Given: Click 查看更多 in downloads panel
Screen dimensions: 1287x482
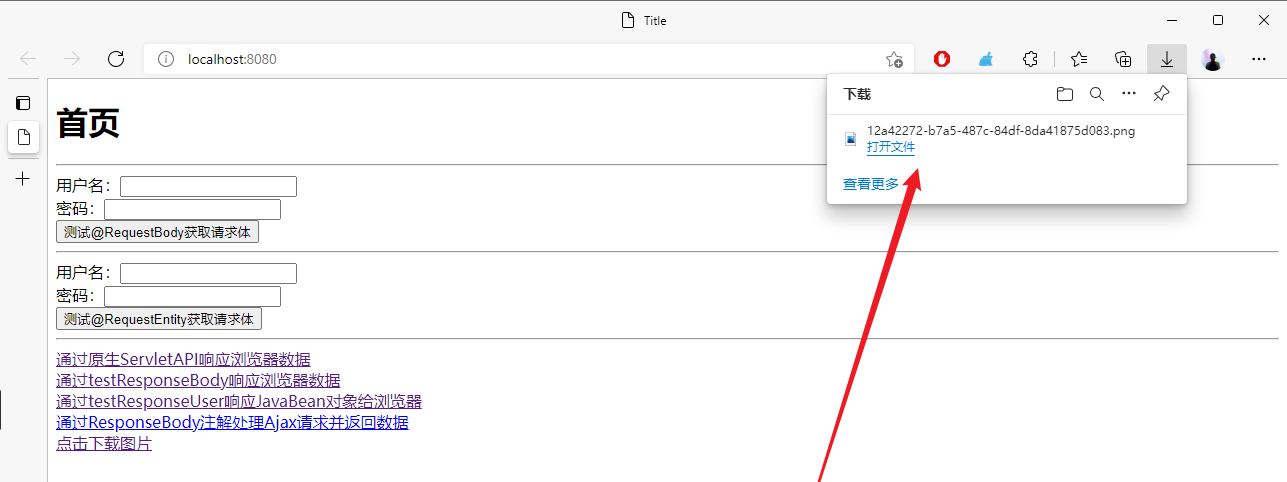Looking at the screenshot, I should pyautogui.click(x=871, y=184).
